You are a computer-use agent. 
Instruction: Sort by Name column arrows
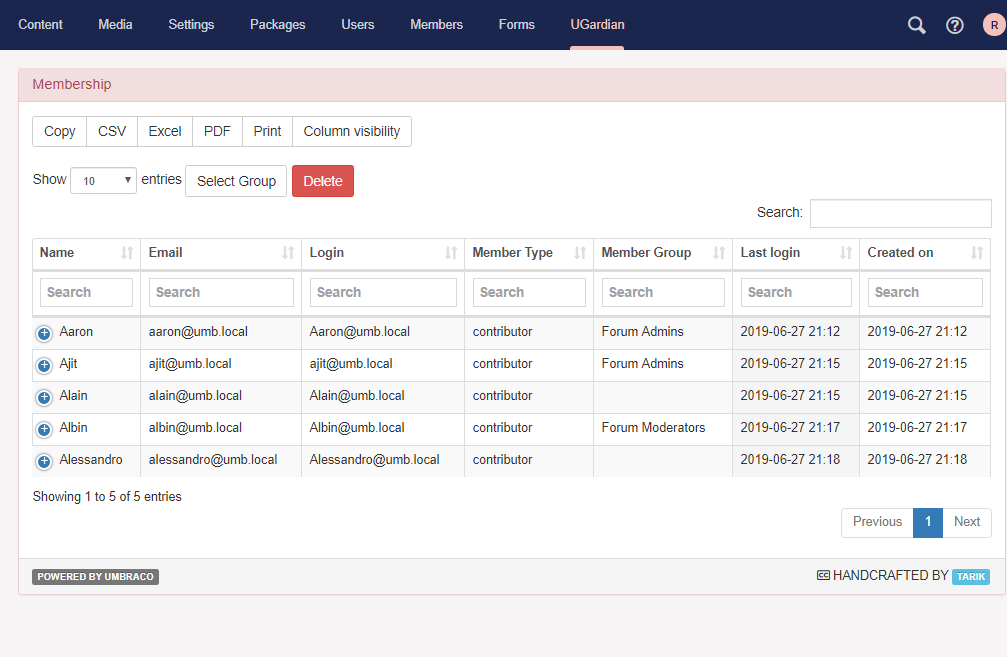127,253
